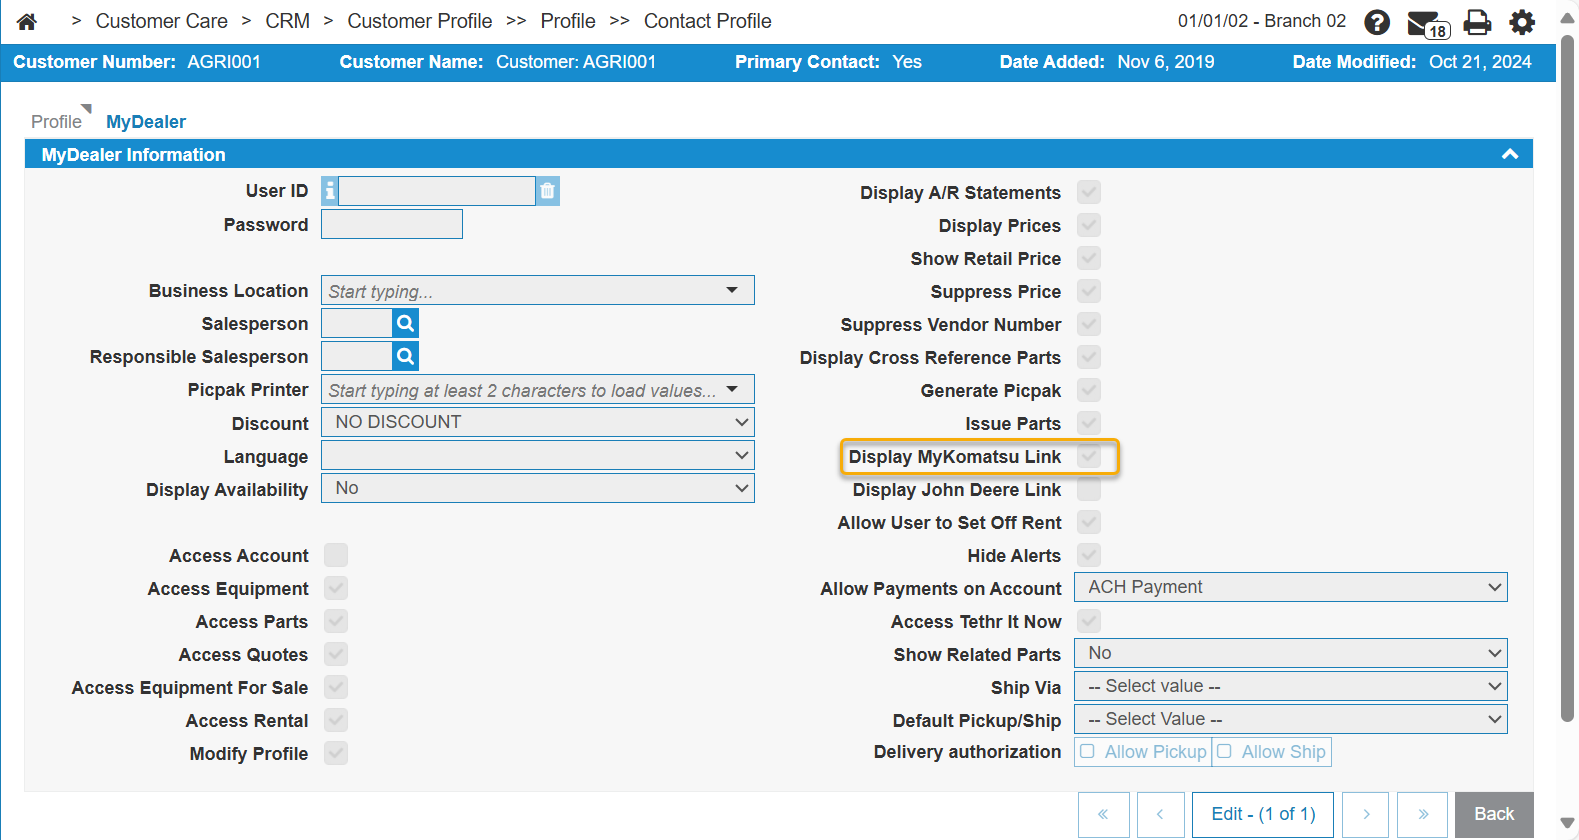Open the settings gear icon
This screenshot has height=840, width=1579.
(1522, 22)
